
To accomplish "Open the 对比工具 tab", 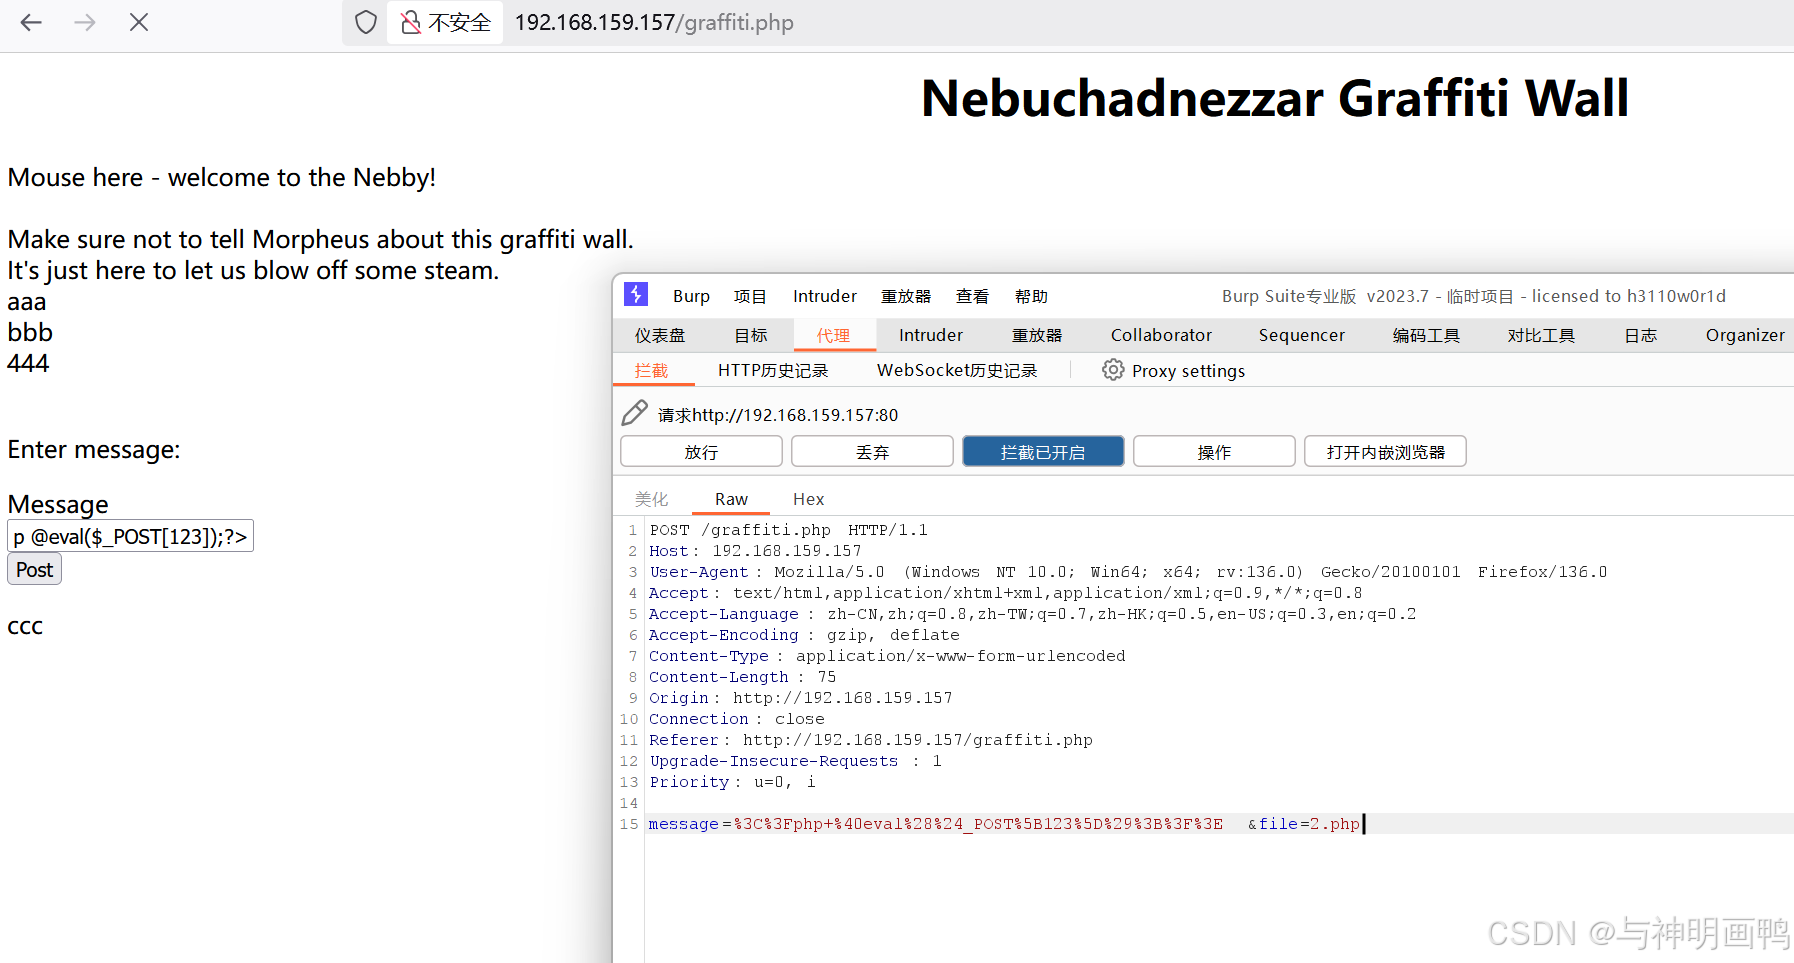I will click(x=1541, y=335).
